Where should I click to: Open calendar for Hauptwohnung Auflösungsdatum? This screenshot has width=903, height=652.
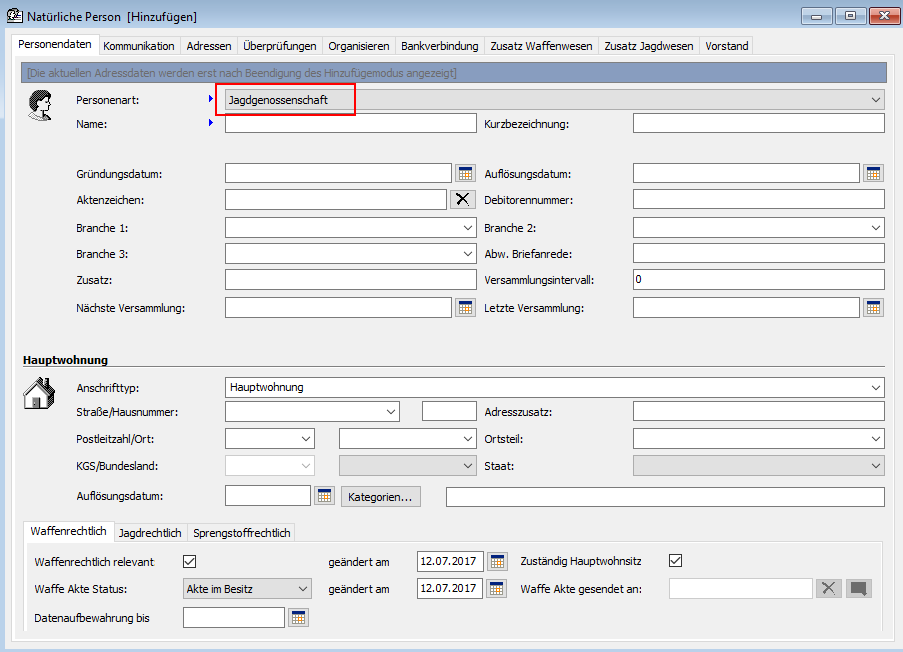[324, 496]
